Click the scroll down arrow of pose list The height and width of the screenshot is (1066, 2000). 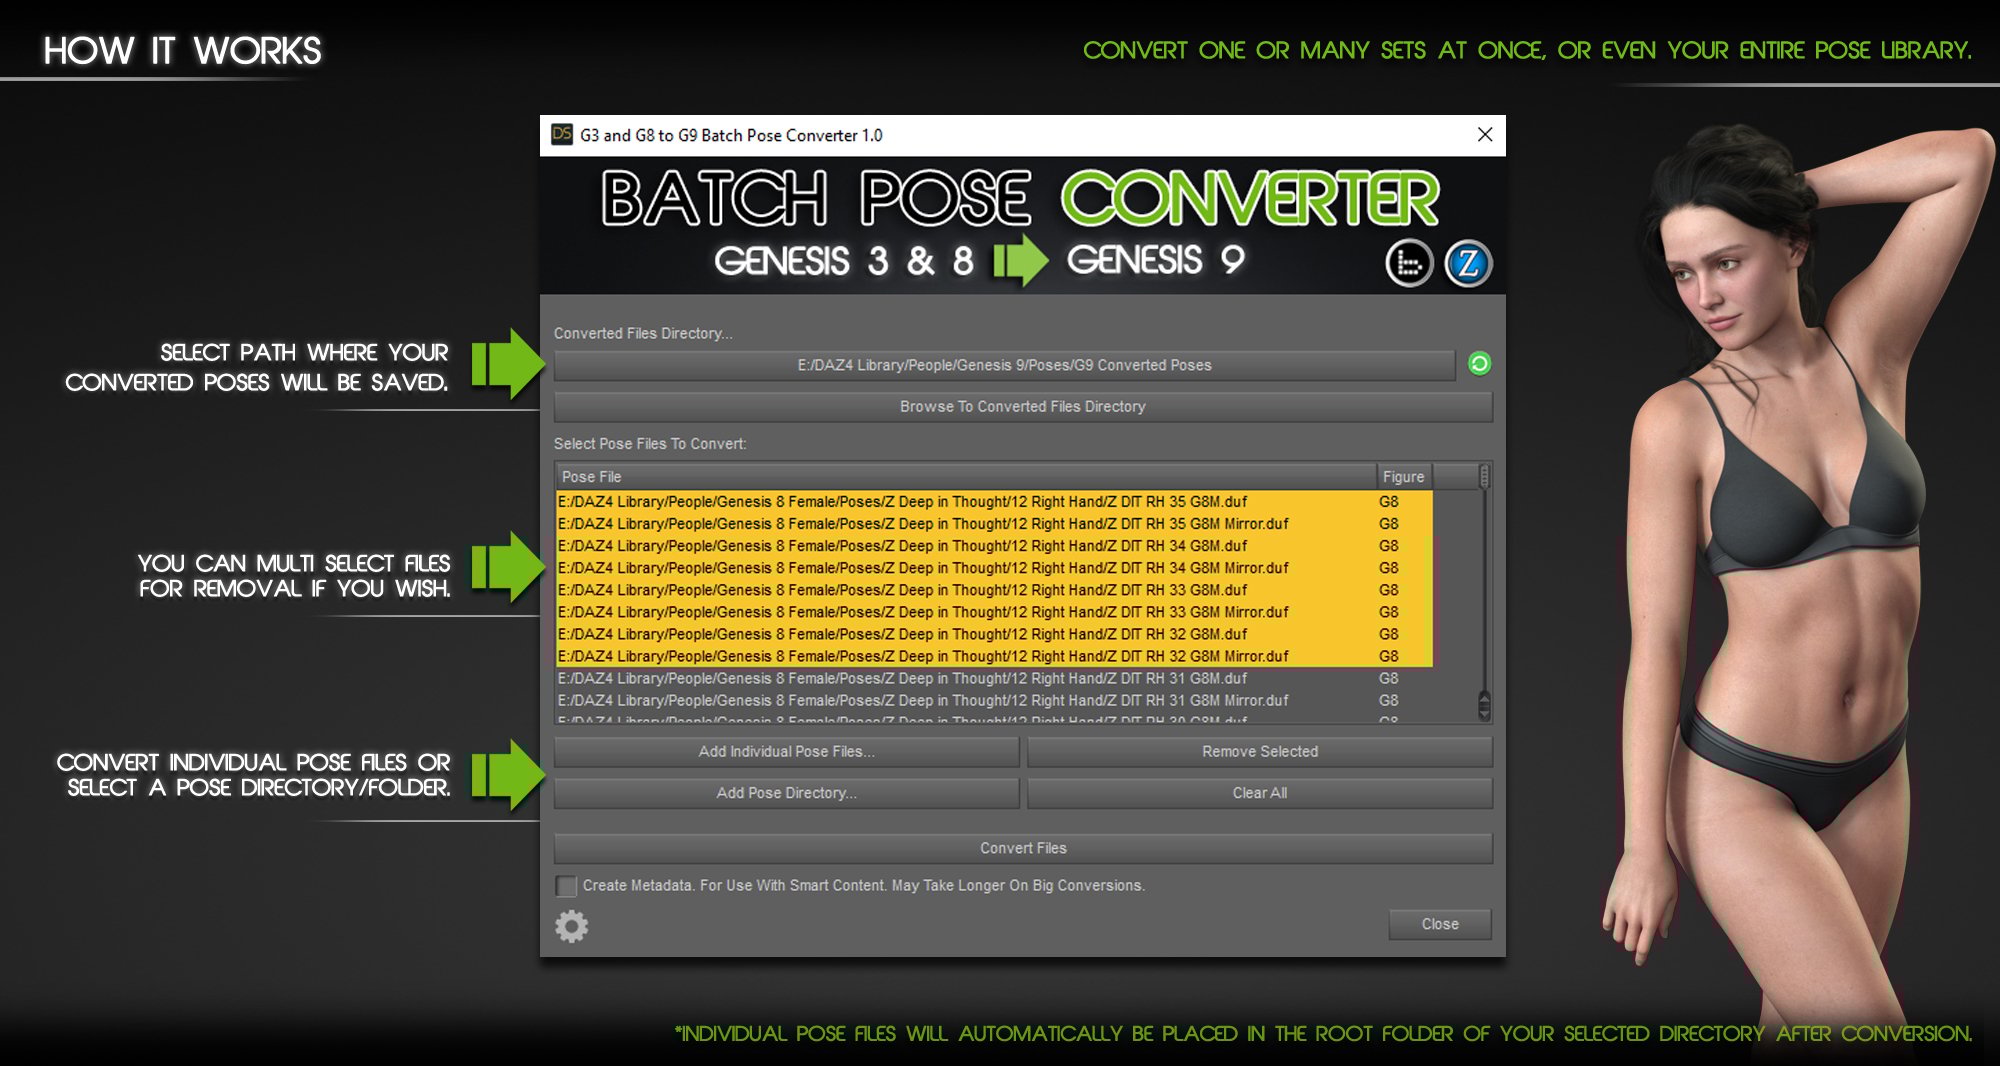tap(1484, 713)
